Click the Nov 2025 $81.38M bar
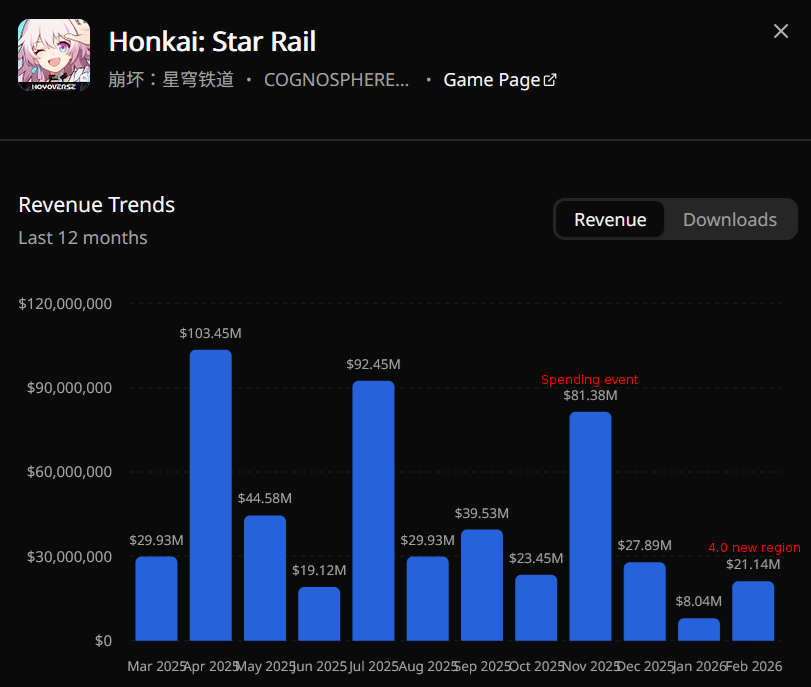 591,526
